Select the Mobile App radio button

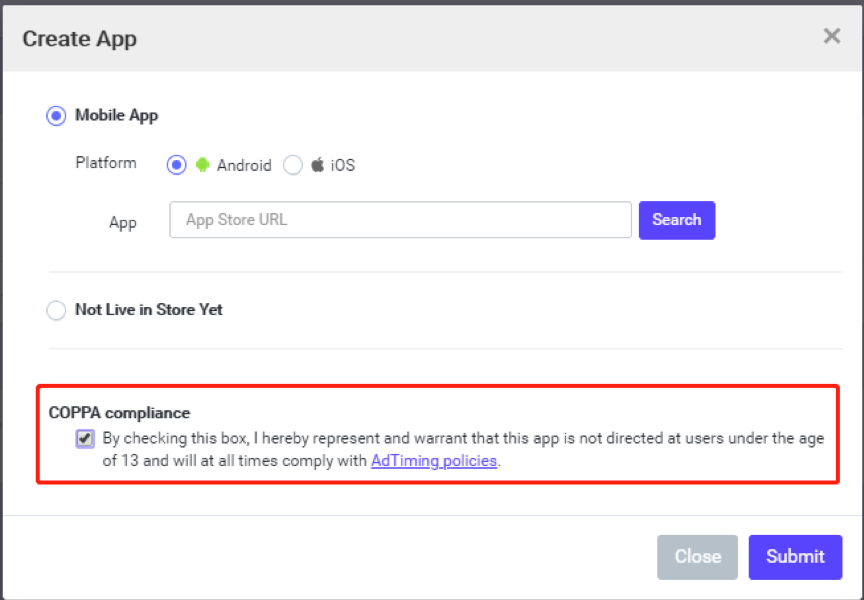(x=56, y=116)
